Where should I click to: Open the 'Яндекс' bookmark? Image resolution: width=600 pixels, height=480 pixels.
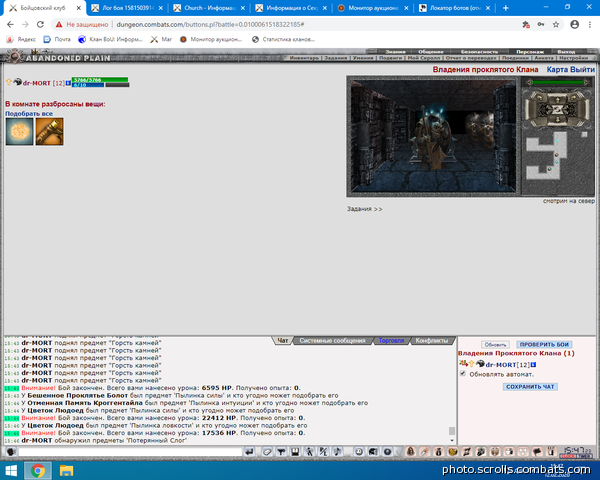tap(21, 39)
